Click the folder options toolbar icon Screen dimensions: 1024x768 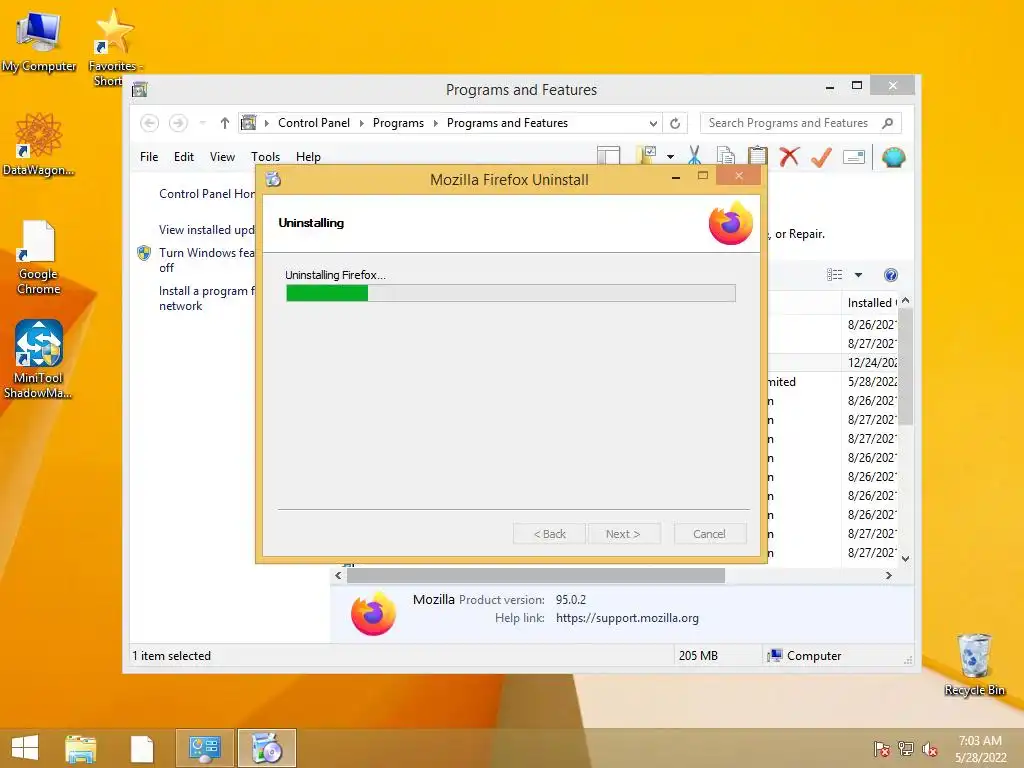tap(647, 155)
